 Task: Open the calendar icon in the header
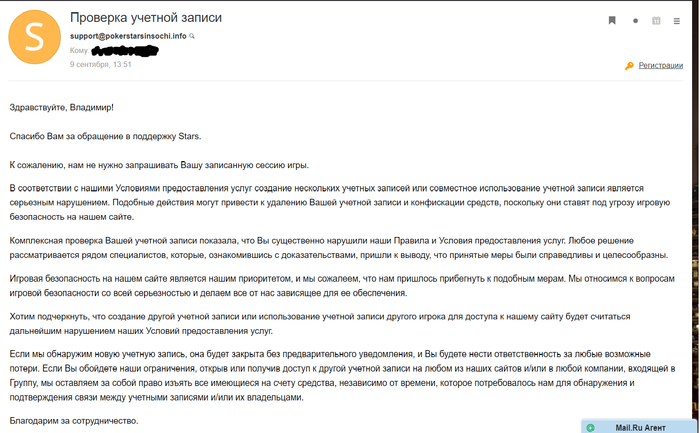click(x=657, y=20)
